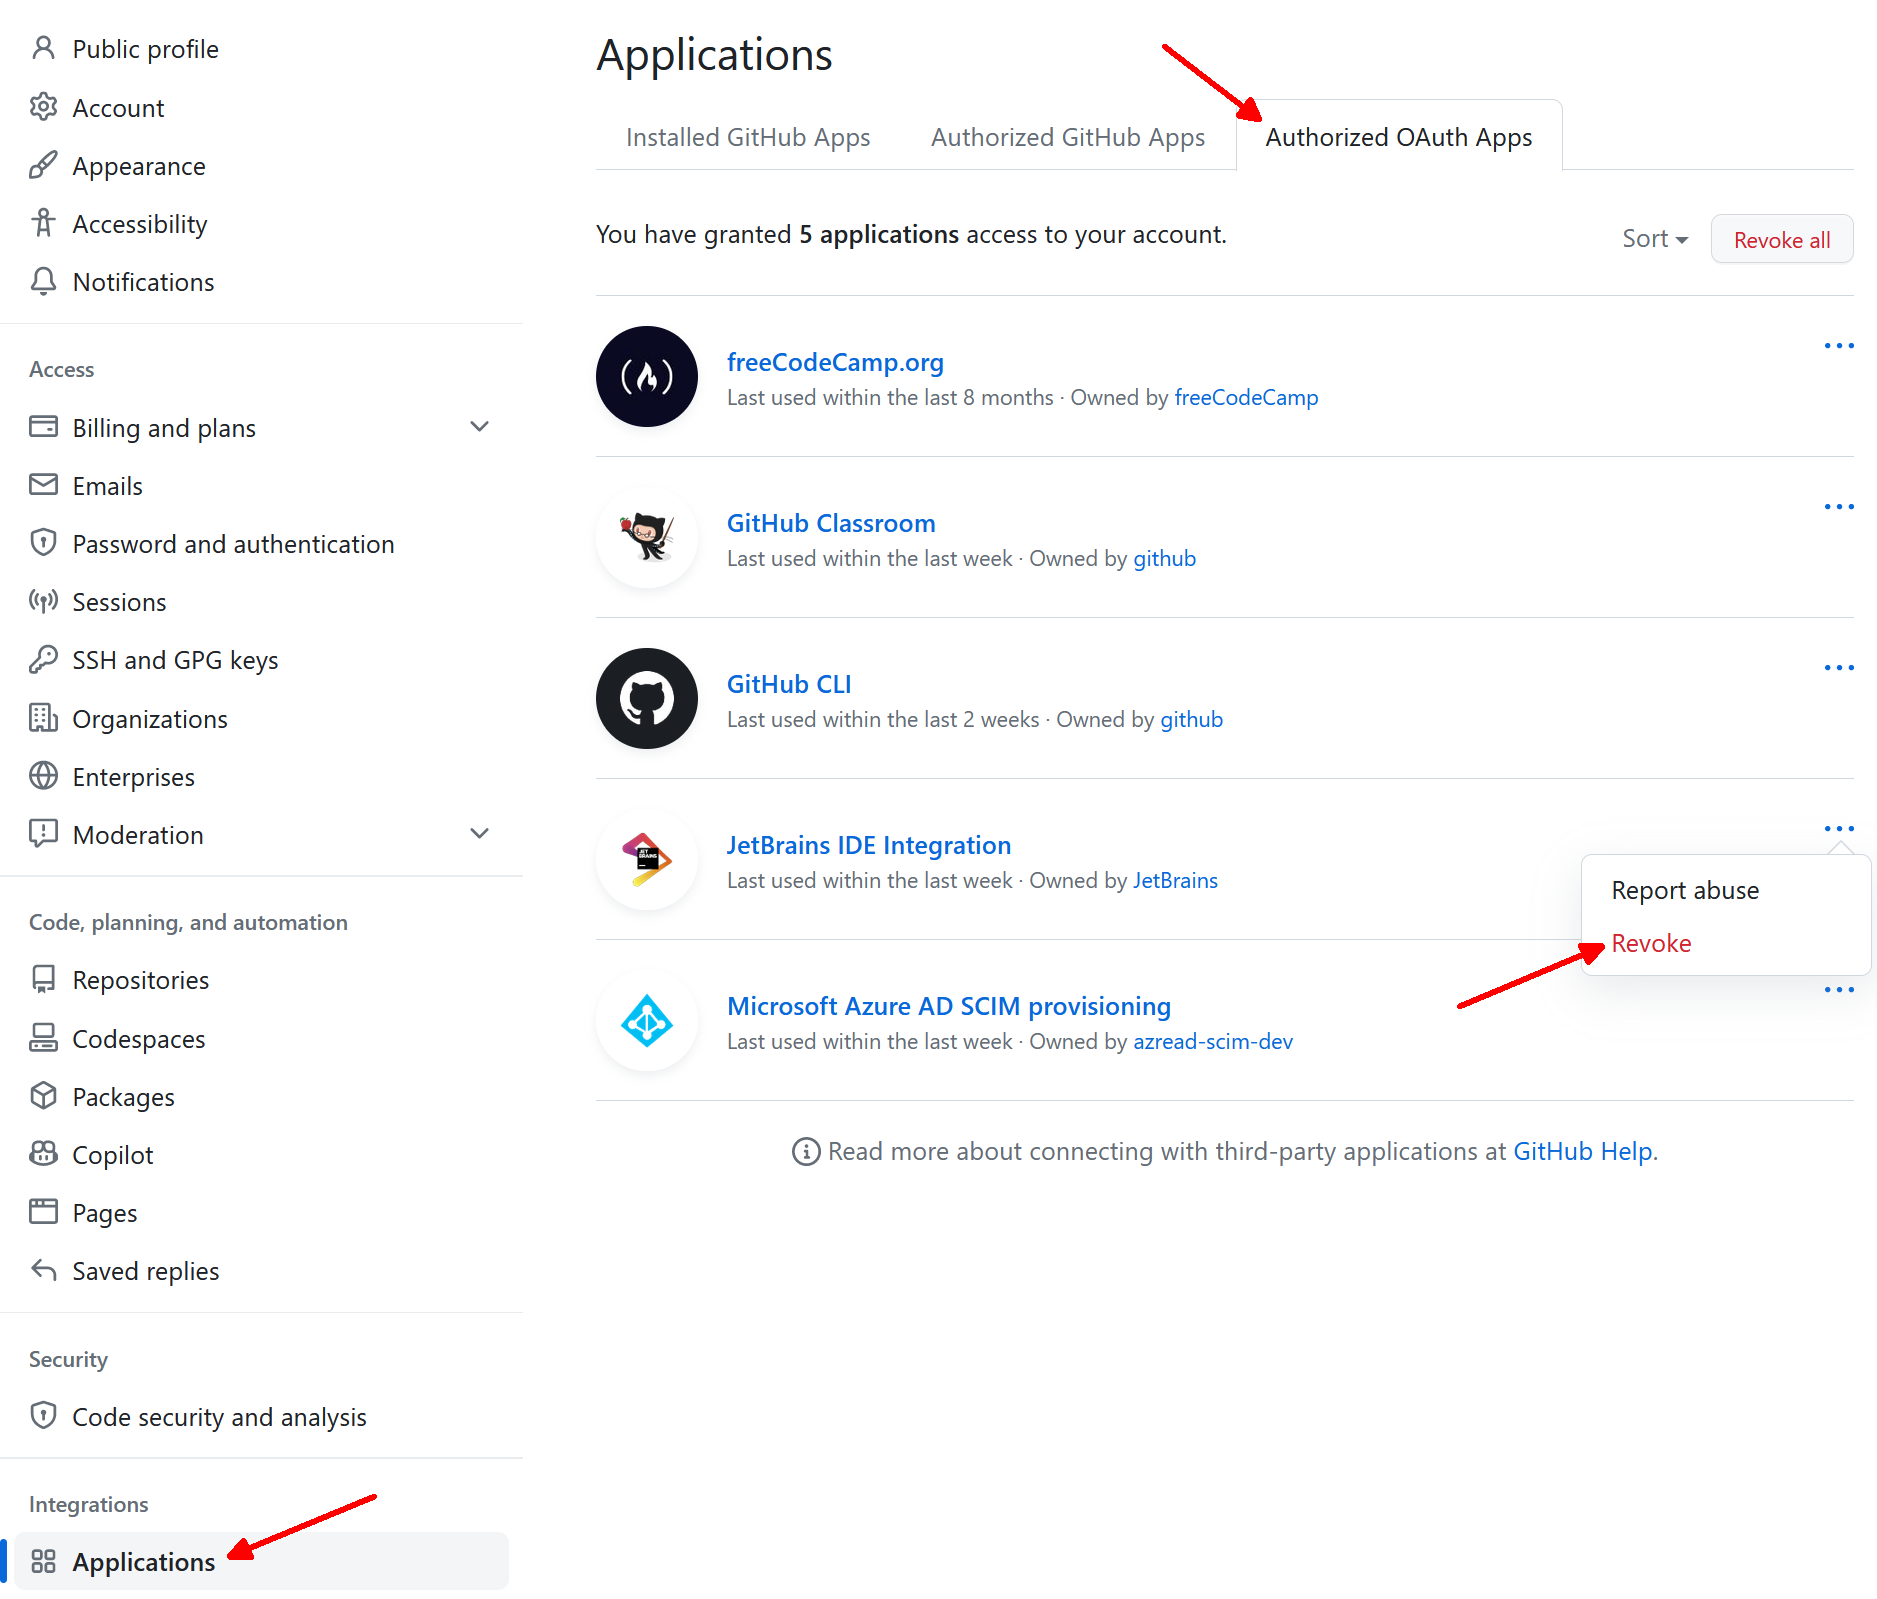Click the Applications grid icon

(43, 1561)
